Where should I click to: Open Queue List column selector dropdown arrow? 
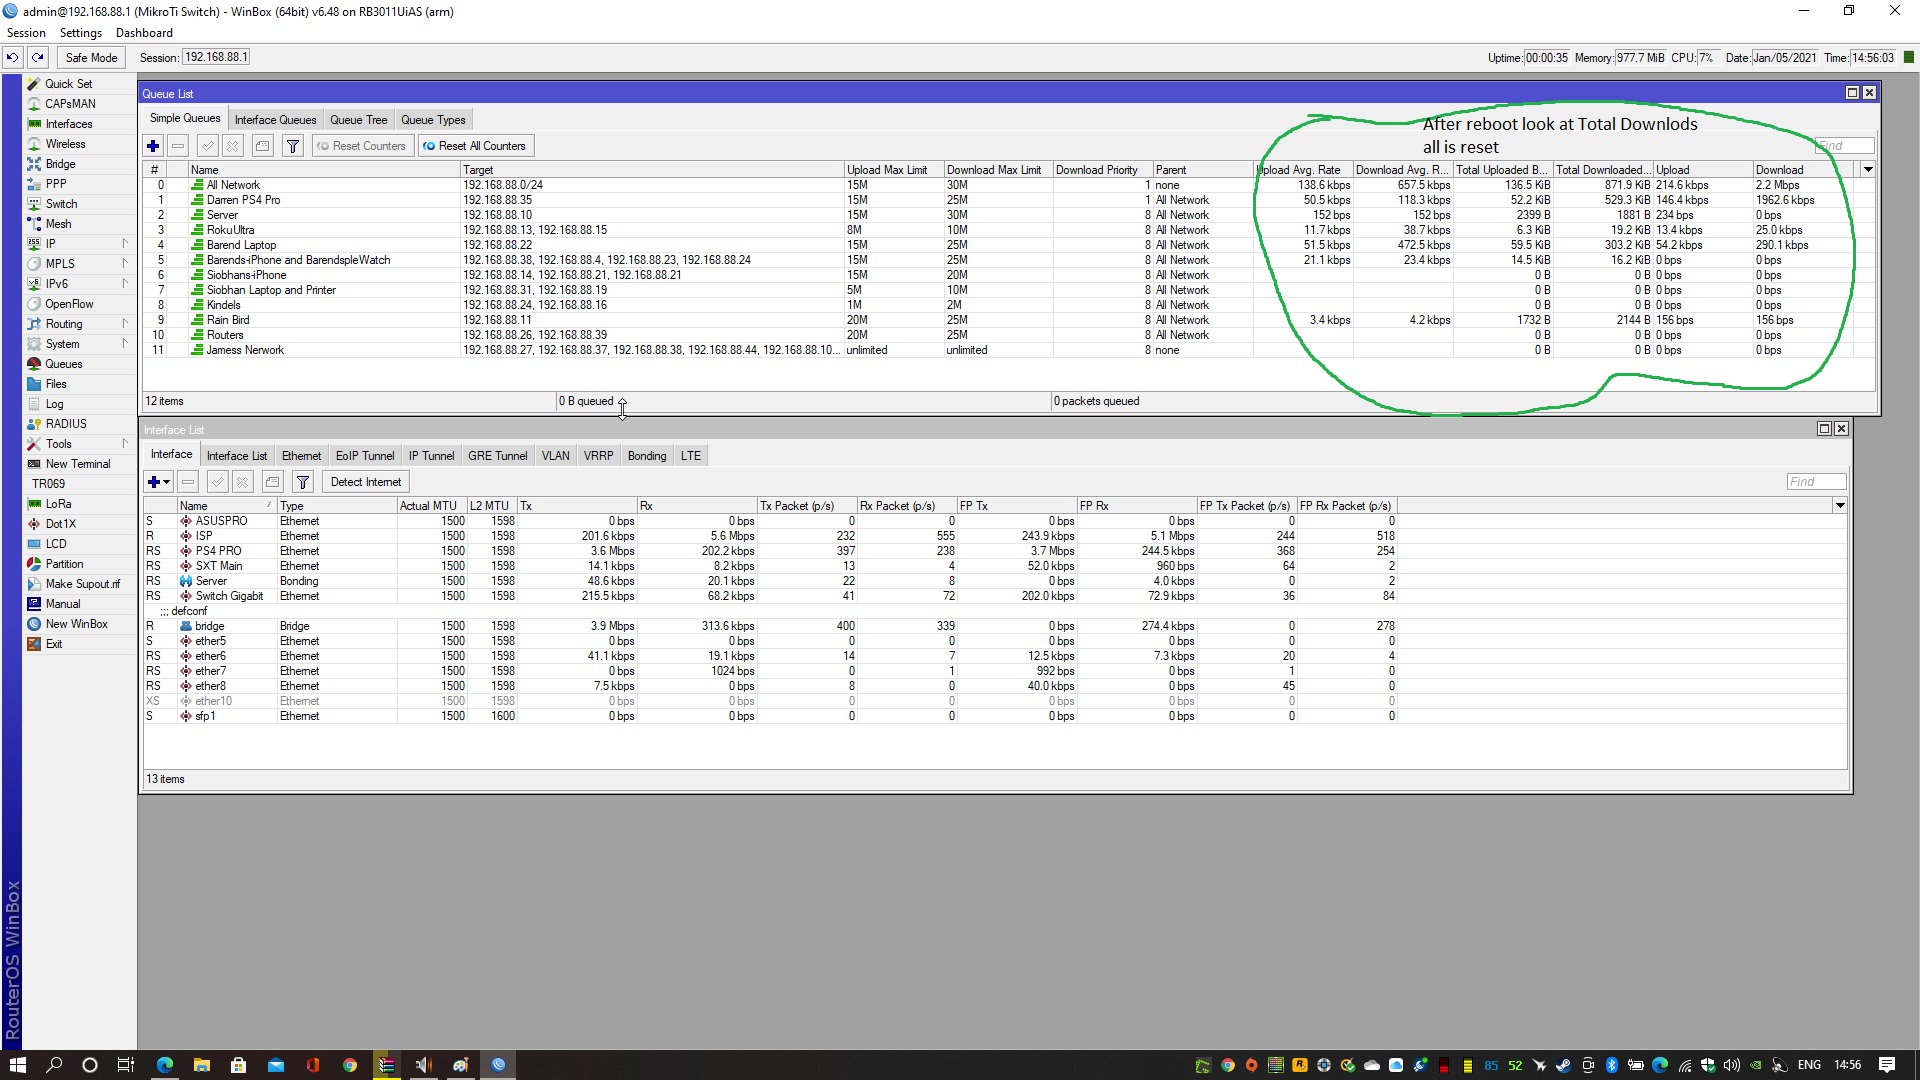pyautogui.click(x=1868, y=170)
